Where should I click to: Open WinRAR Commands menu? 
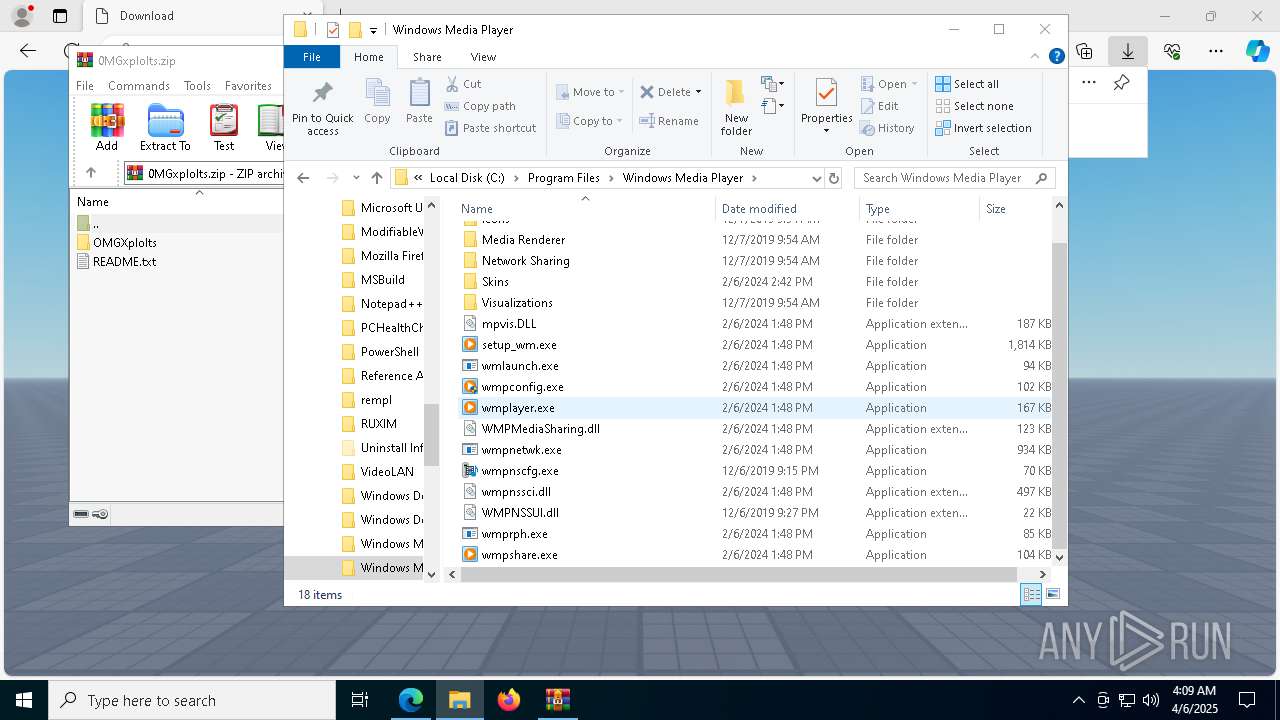(139, 86)
